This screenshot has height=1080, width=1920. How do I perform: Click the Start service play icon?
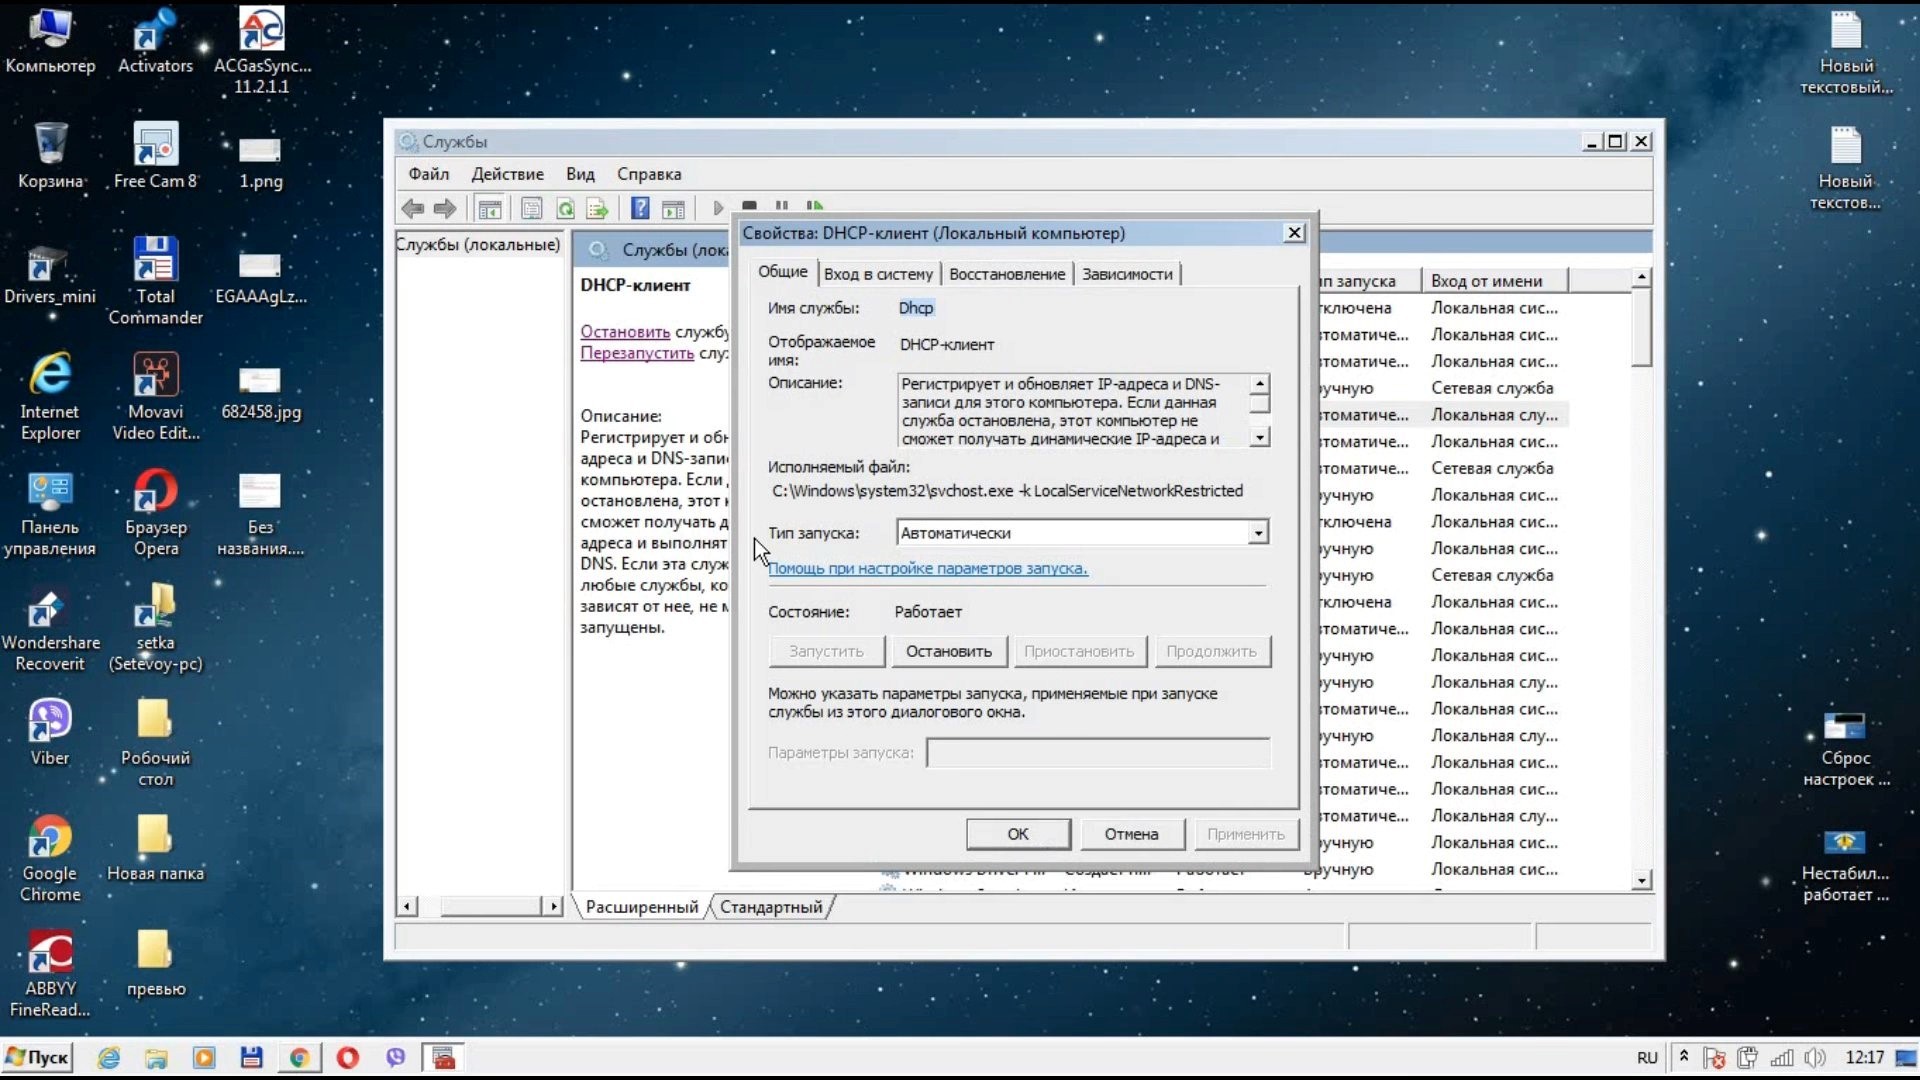tap(717, 208)
